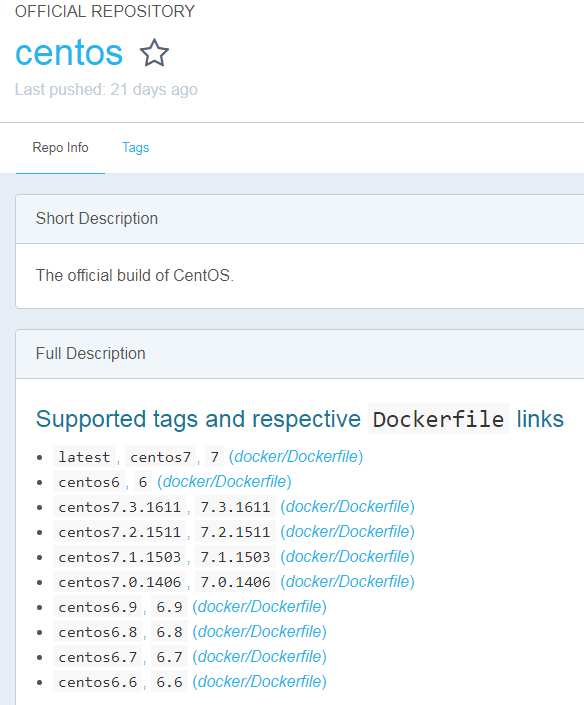Open the centos repository title link

(69, 53)
